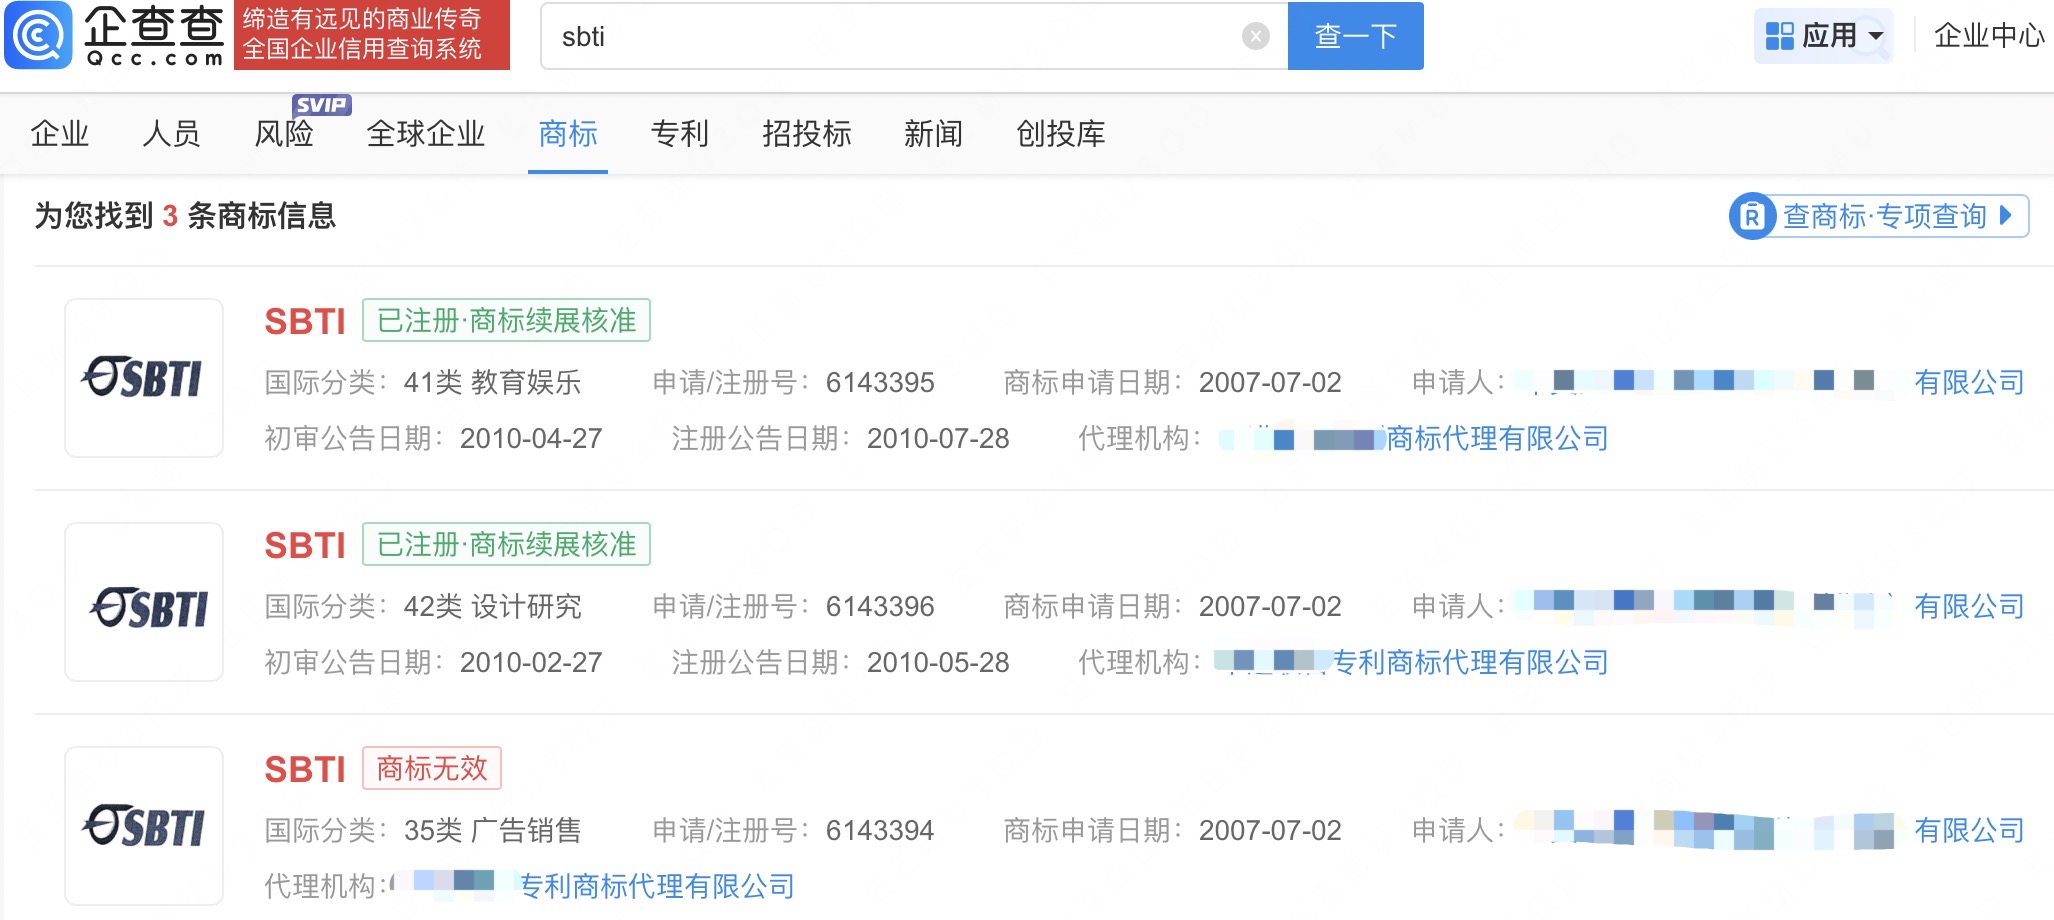This screenshot has height=920, width=2054.
Task: Switch to the 专利 tab
Action: (679, 134)
